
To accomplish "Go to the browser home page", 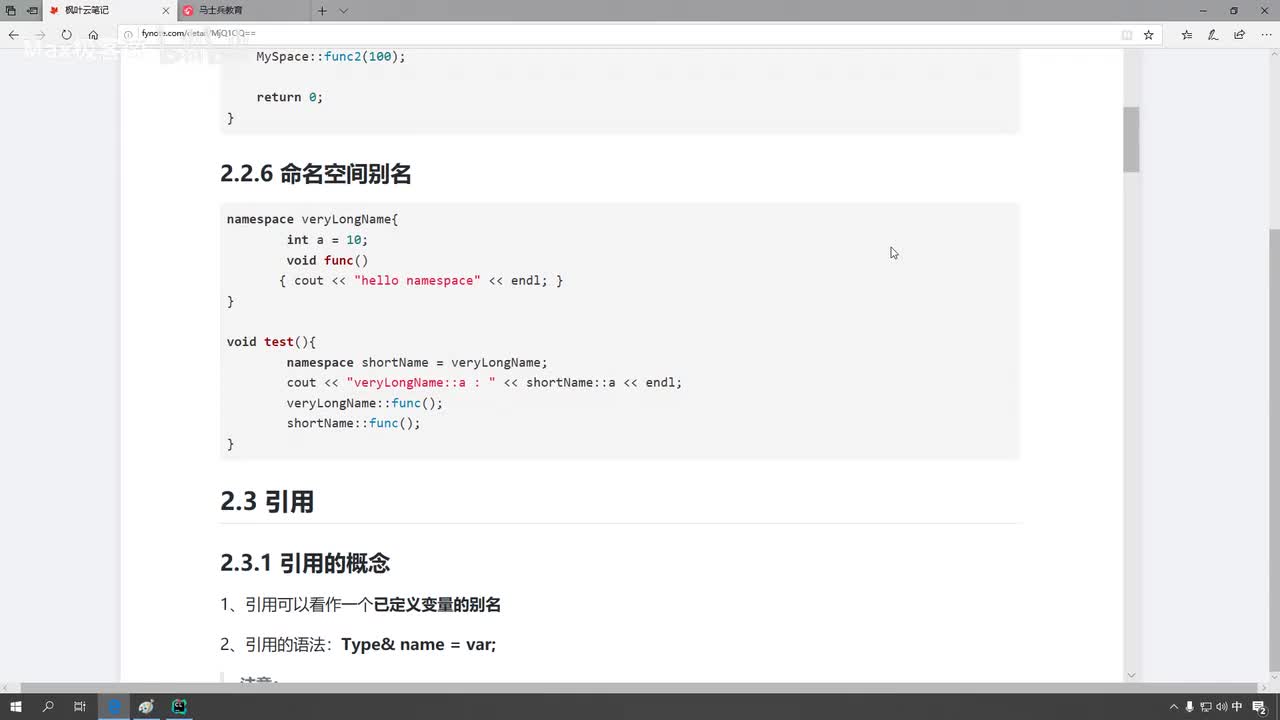I will click(93, 34).
